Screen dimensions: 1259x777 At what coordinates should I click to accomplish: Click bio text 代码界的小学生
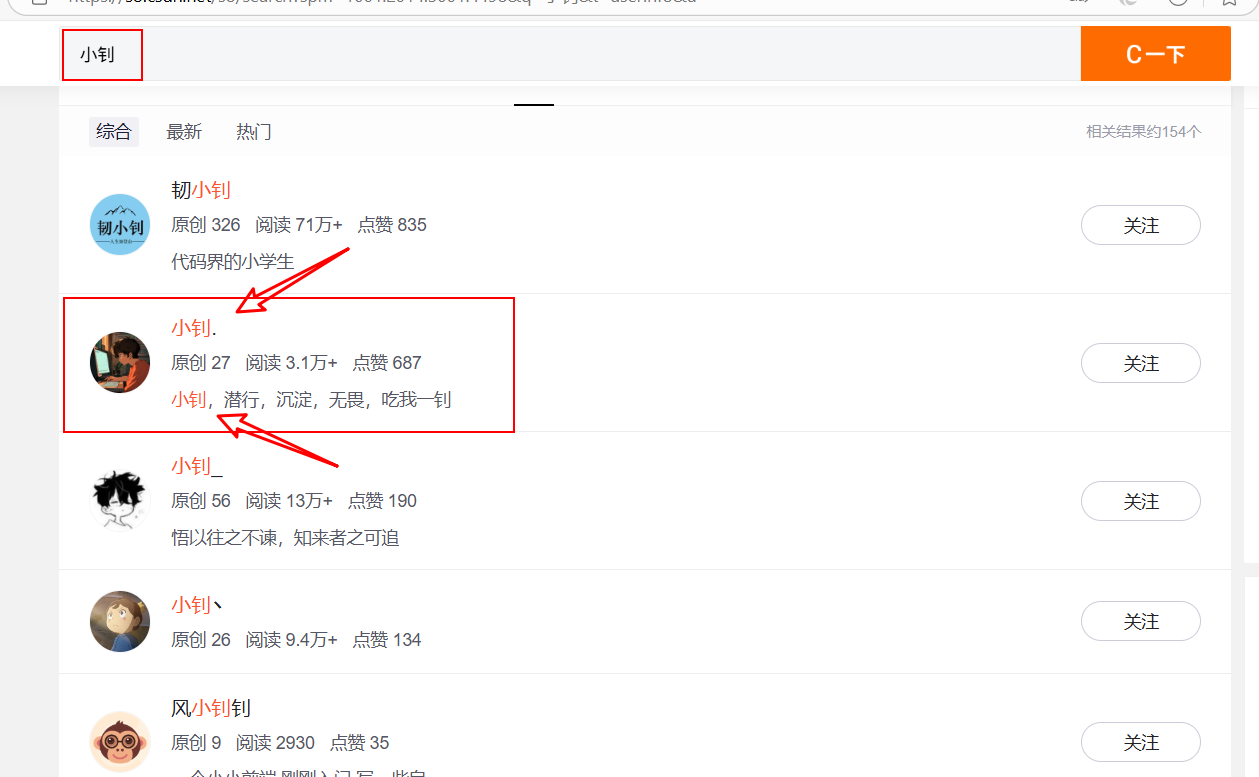tap(233, 262)
